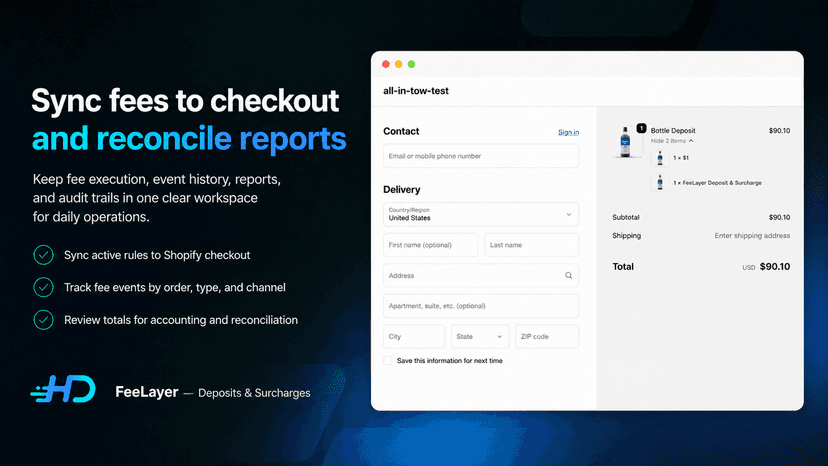This screenshot has height=466, width=828.
Task: Click the Contact section heading
Action: point(401,131)
